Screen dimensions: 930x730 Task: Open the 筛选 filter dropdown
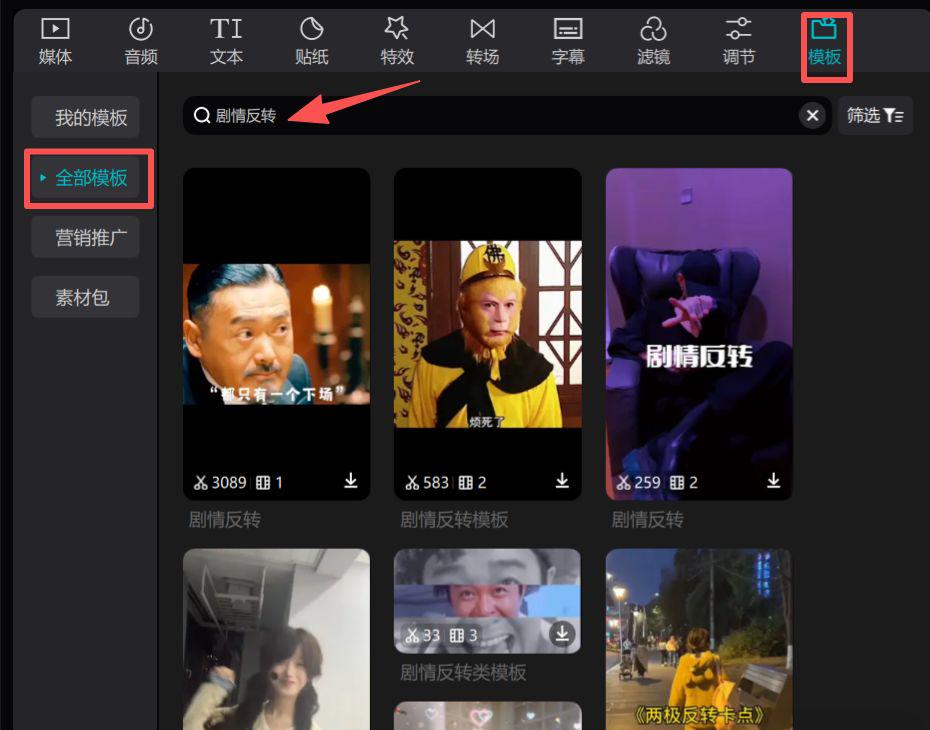874,115
